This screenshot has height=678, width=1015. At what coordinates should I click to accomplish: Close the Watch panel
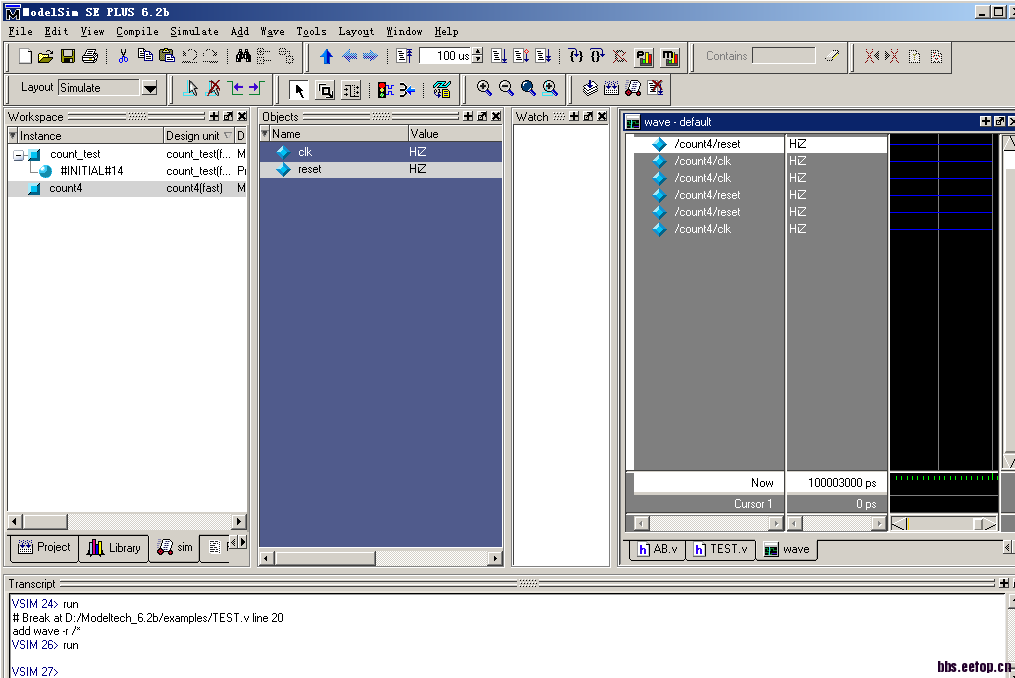(602, 117)
